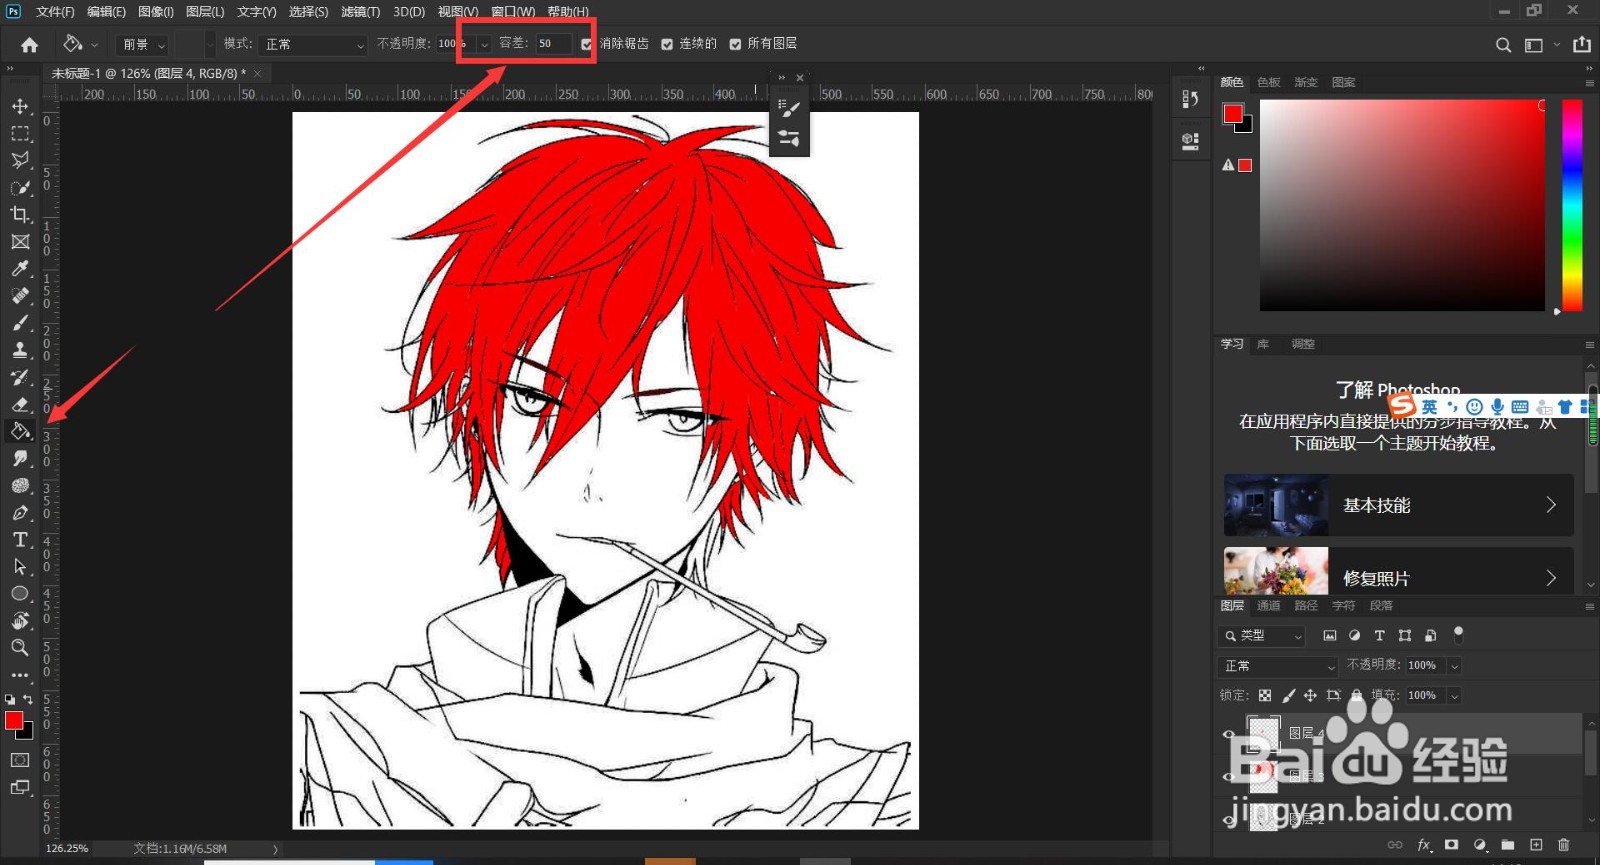Select the Horizontal Type tool
This screenshot has height=865, width=1600.
point(20,539)
